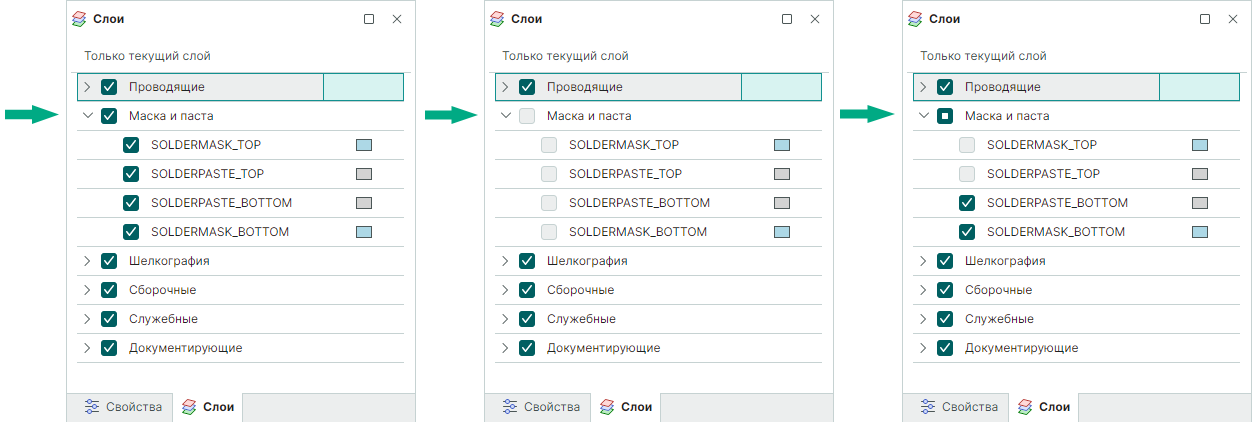Expand the Документирующие group in the right panel
Image resolution: width=1252 pixels, height=422 pixels.
[x=923, y=348]
